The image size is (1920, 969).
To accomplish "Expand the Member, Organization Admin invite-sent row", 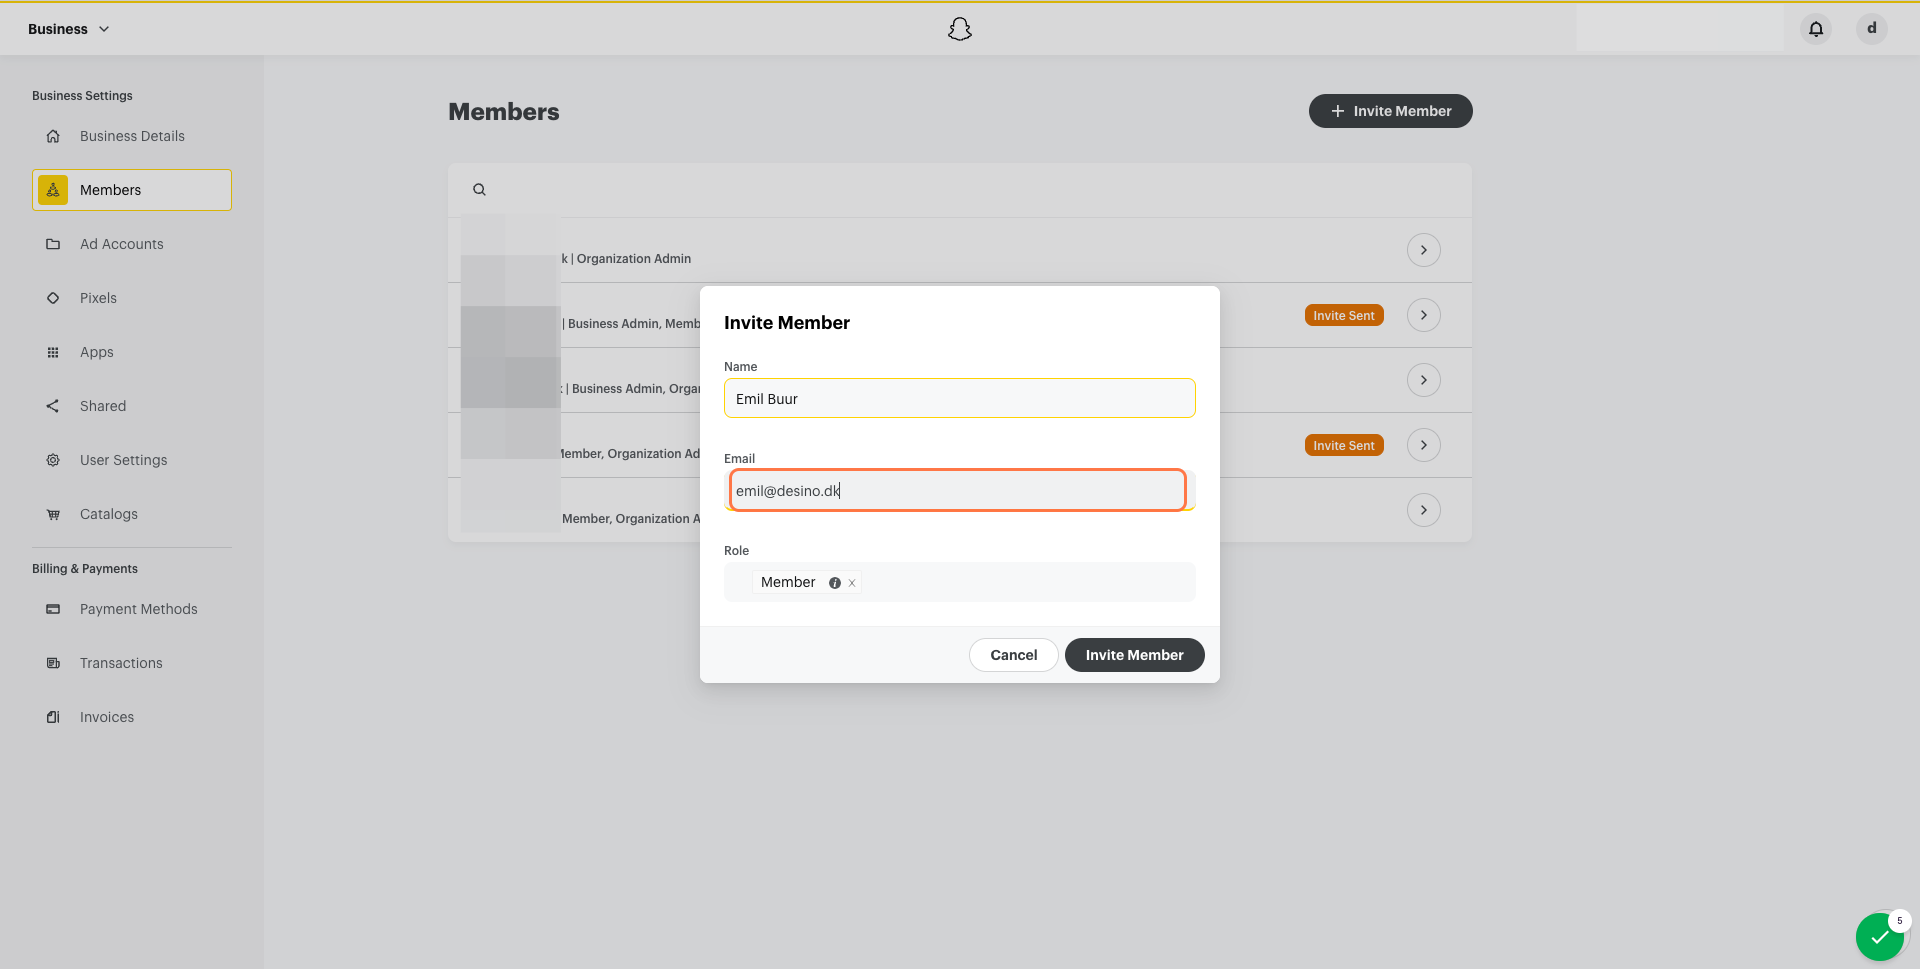I will click(x=1424, y=445).
